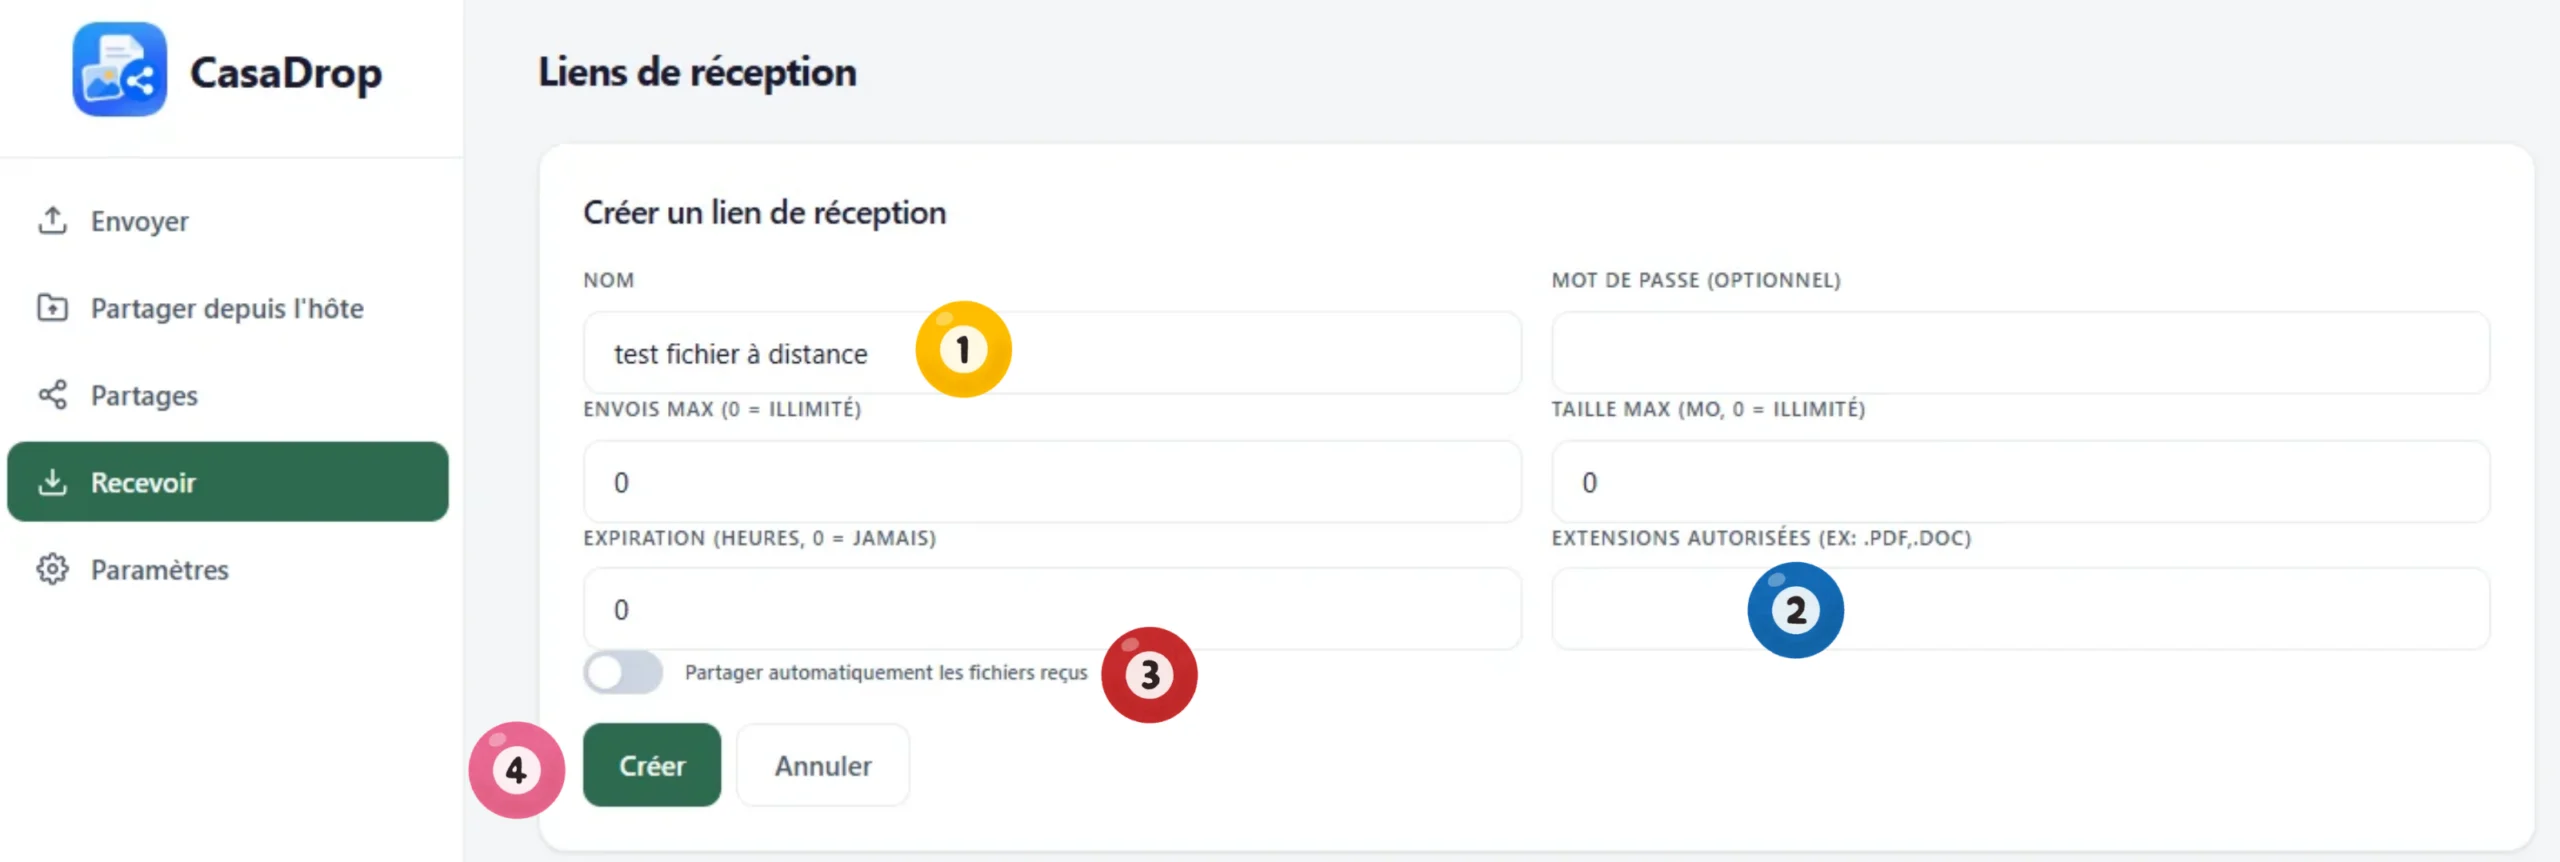Enable Partager automatiquement les fichiers reçus switch
The width and height of the screenshot is (2560, 862).
point(623,673)
